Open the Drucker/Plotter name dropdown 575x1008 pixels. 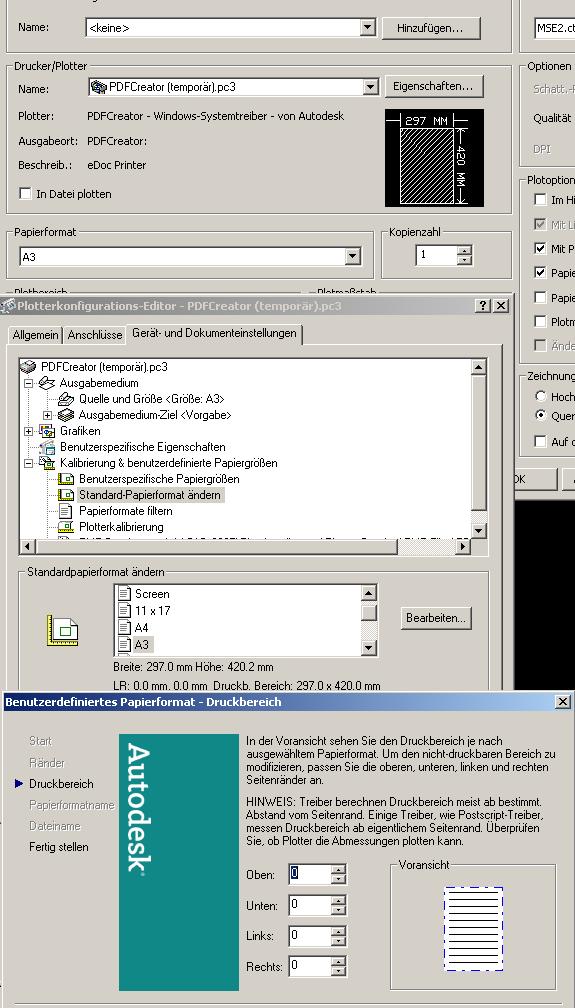point(370,87)
